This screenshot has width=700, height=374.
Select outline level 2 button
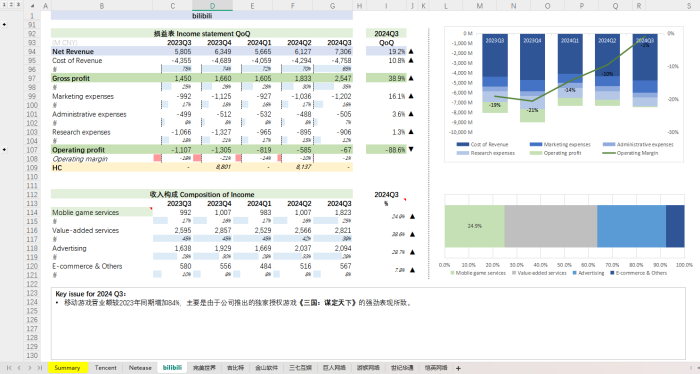11,4
